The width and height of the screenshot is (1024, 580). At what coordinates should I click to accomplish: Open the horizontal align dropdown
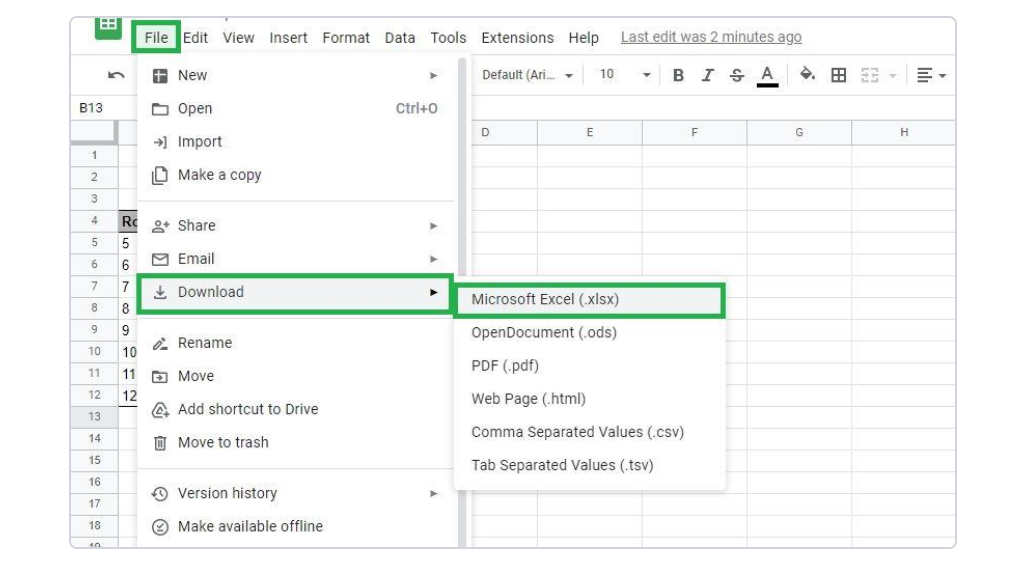point(931,76)
